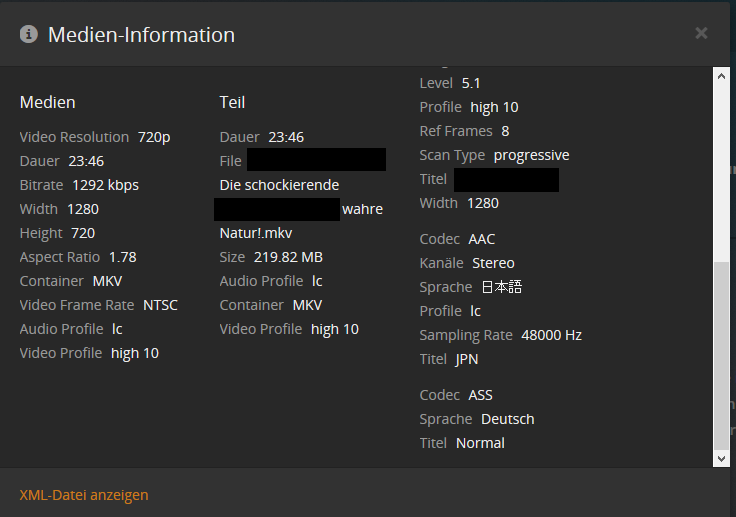Screen dimensions: 736x517
Task: Click the Teil section heading
Action: [x=232, y=102]
